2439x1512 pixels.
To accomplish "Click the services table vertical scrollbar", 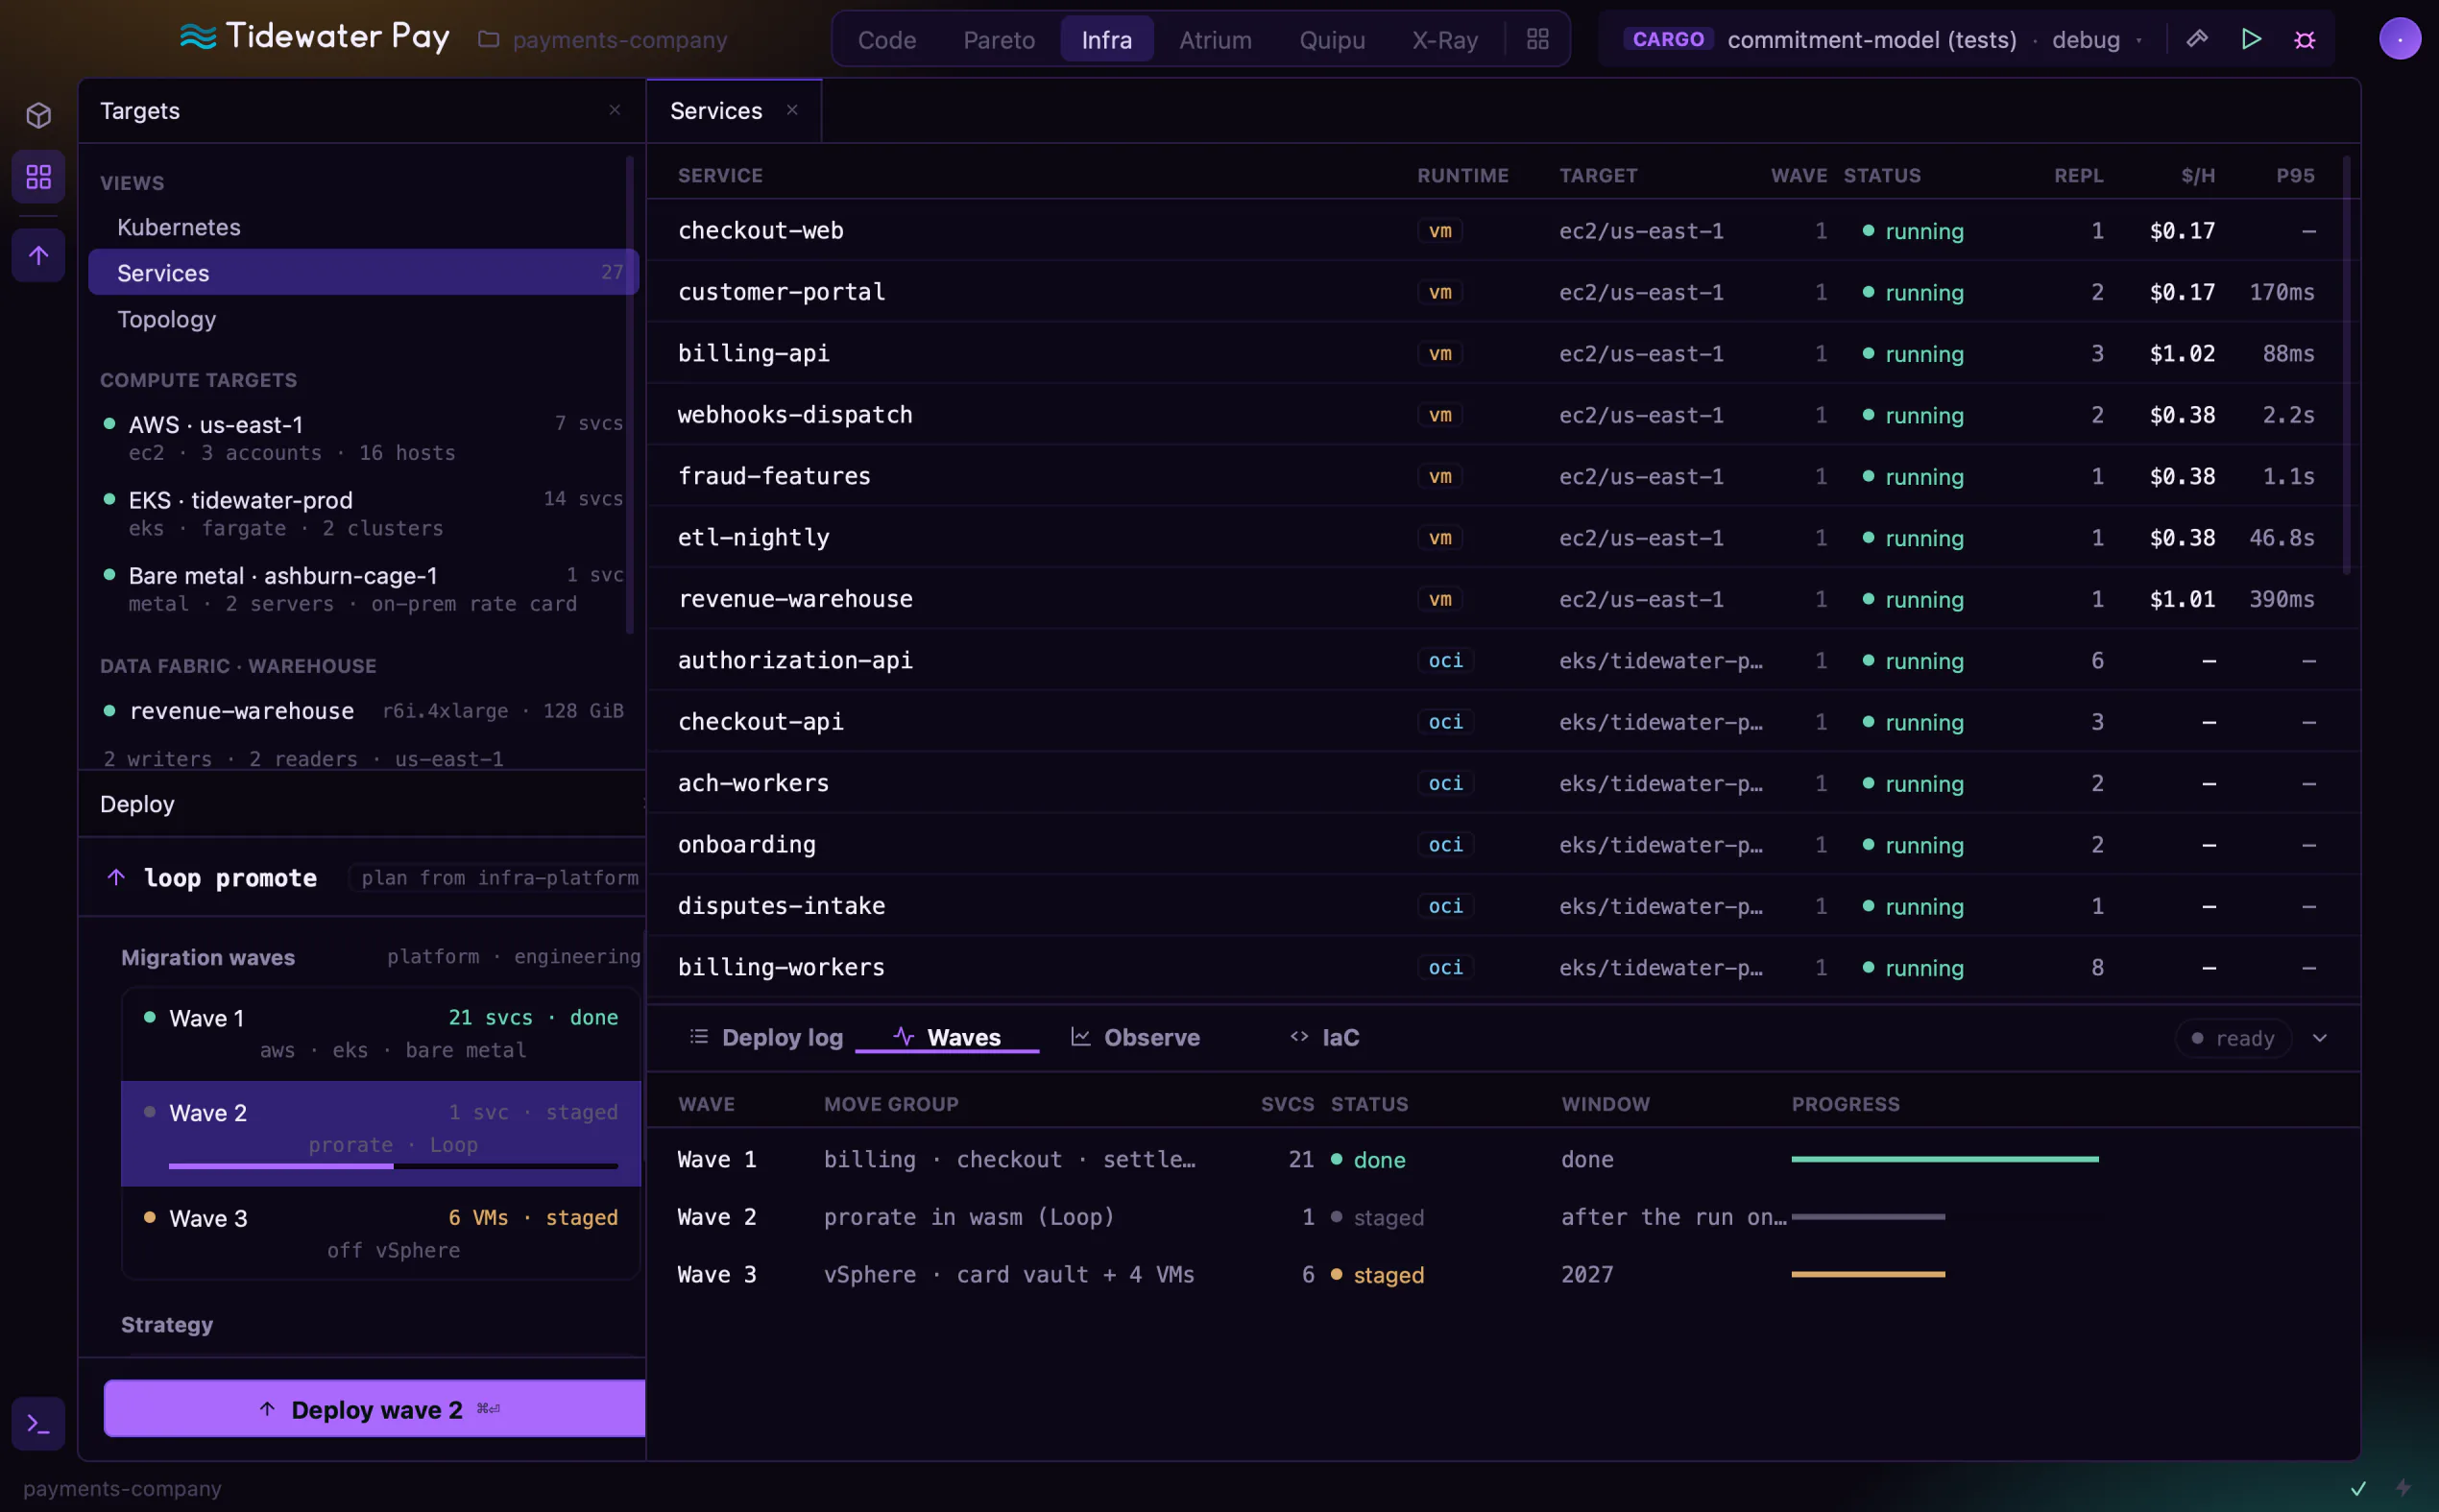I will pos(2346,365).
